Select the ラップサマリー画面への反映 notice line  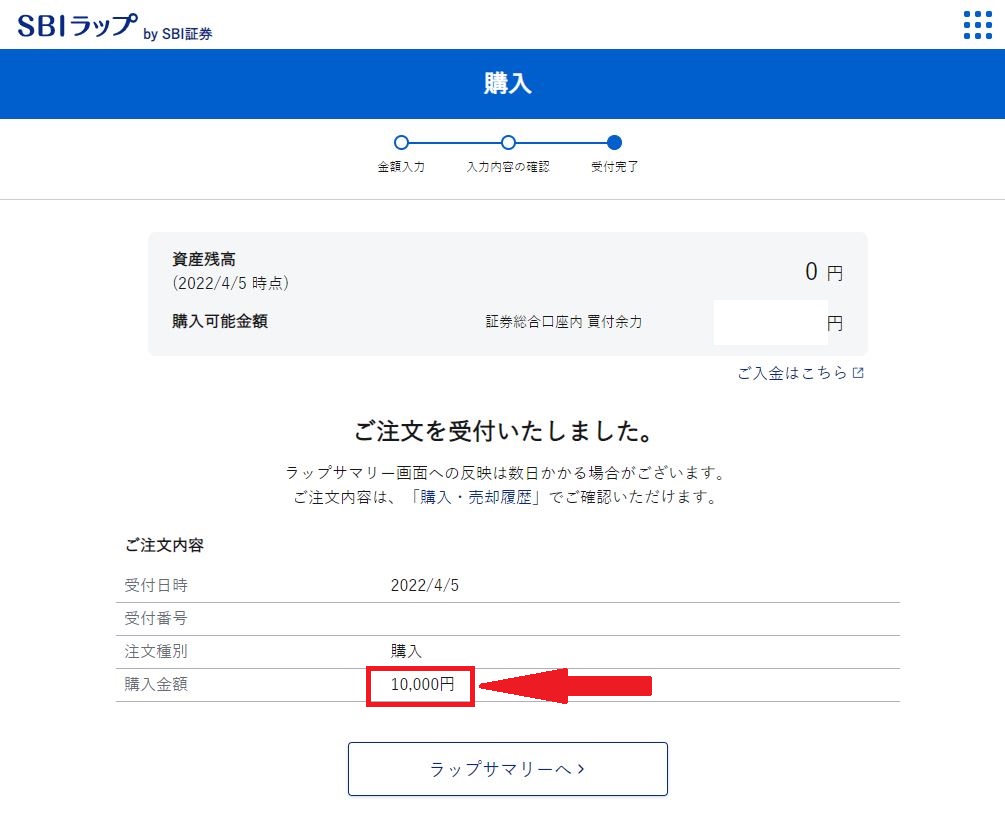click(x=506, y=473)
